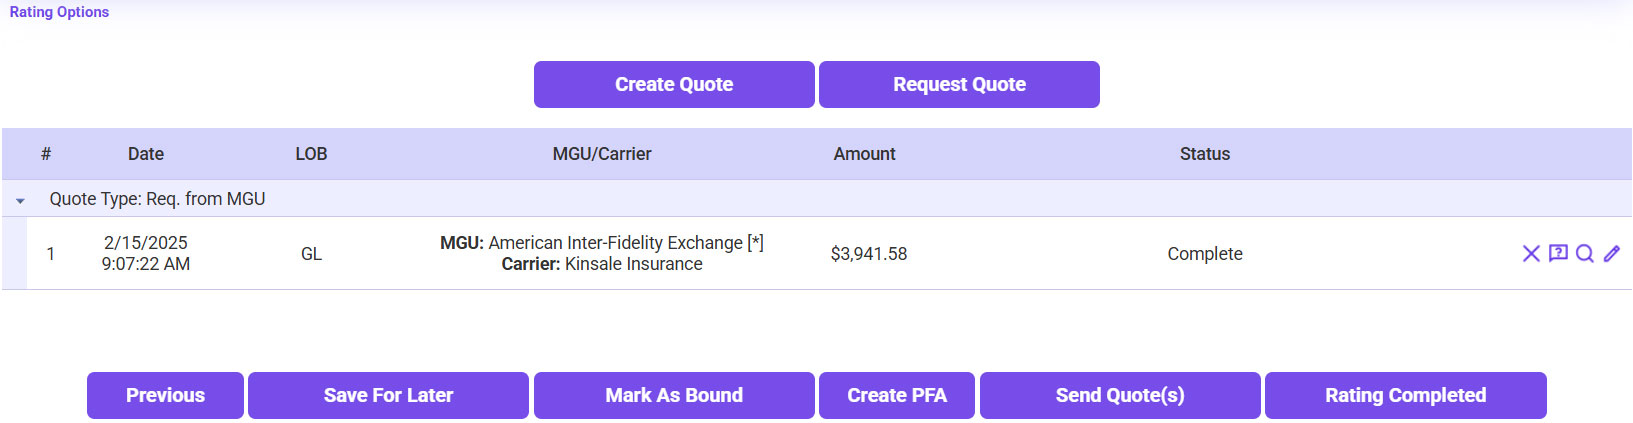Click the Create Quote button
This screenshot has height=423, width=1633.
[674, 85]
